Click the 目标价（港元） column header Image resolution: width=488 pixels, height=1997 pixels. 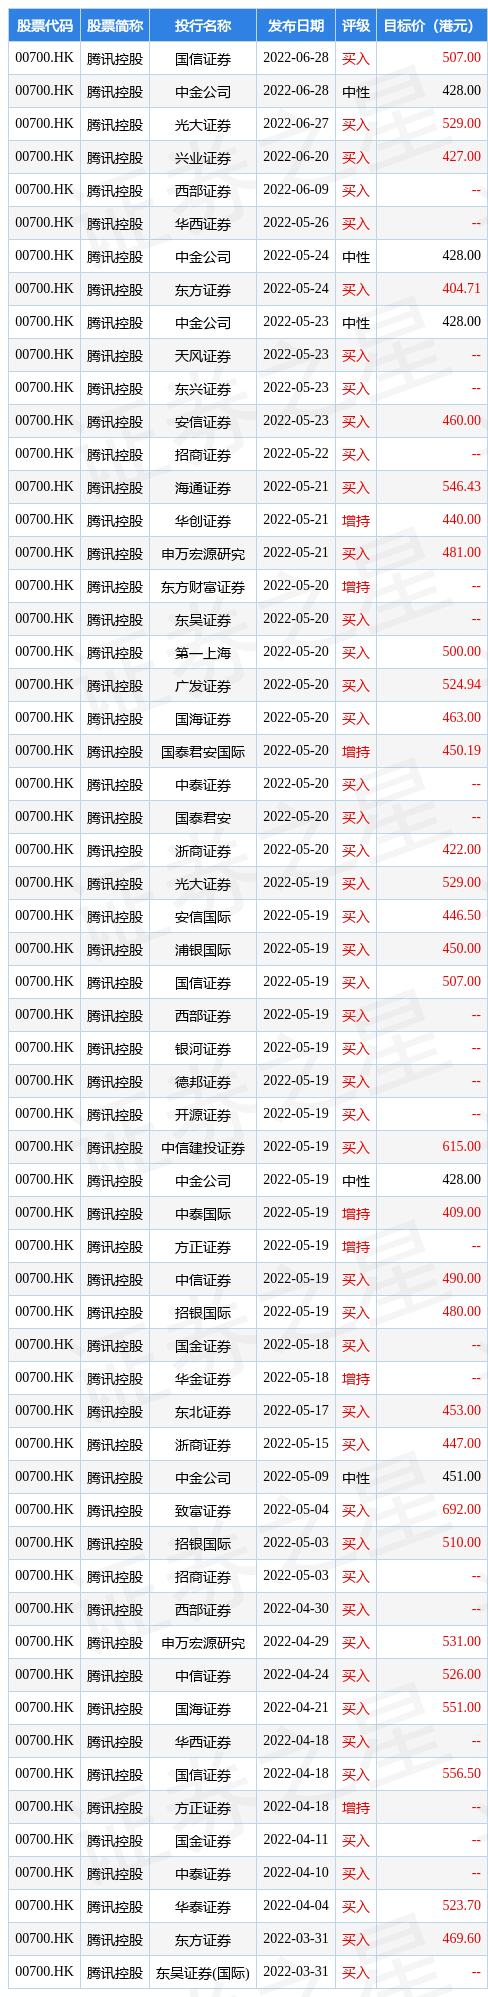[x=432, y=26]
